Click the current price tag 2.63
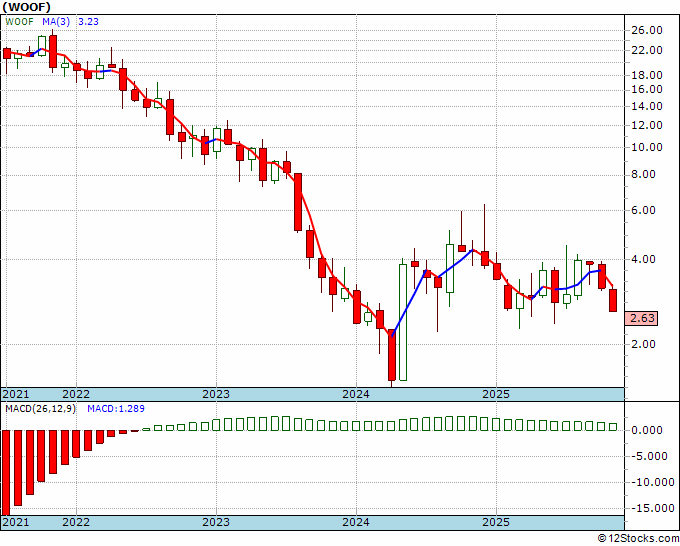 [642, 318]
